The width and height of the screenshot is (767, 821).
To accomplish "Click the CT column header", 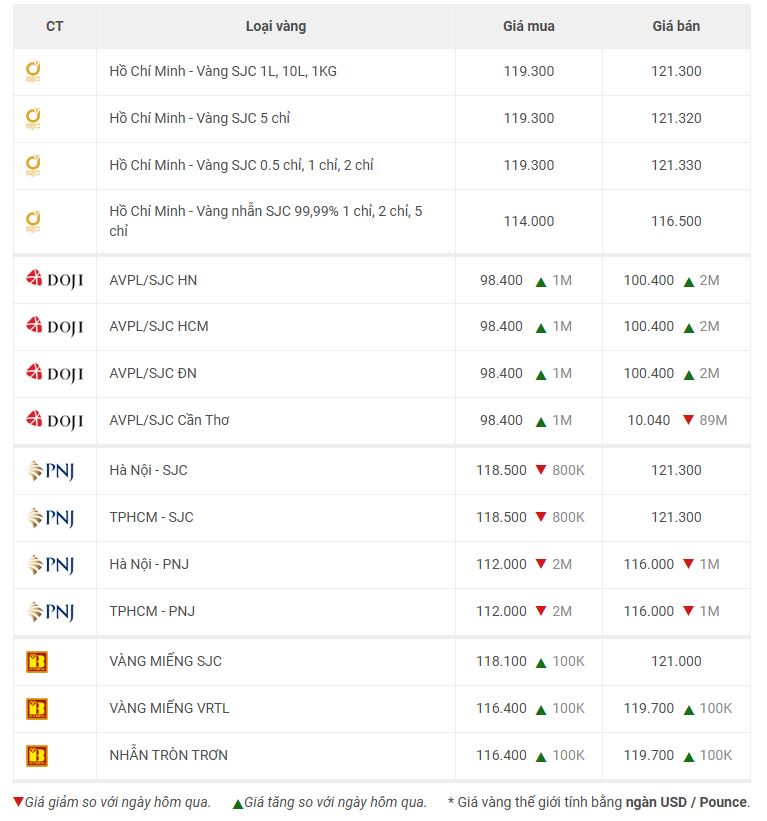I will (54, 26).
